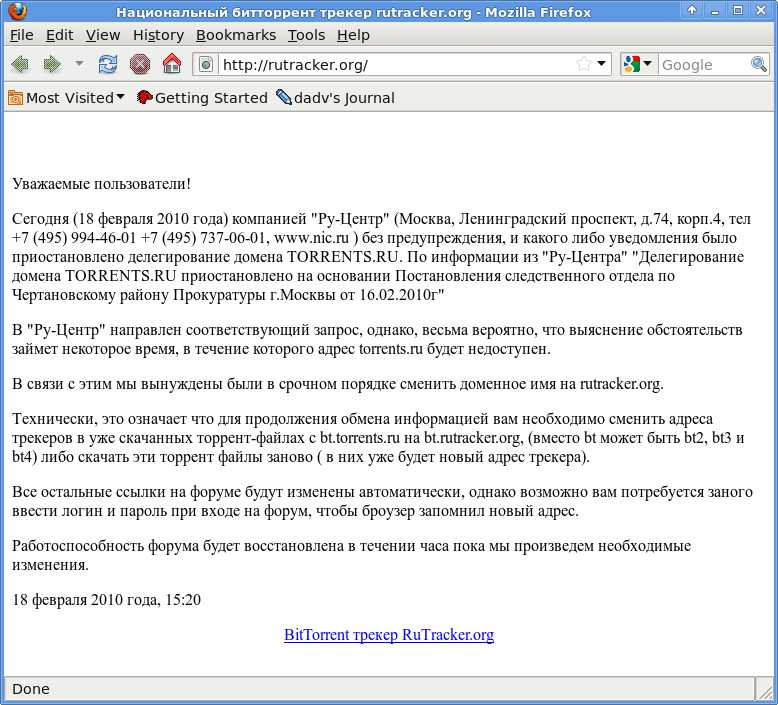
Task: Open the Edit menu
Action: (60, 35)
